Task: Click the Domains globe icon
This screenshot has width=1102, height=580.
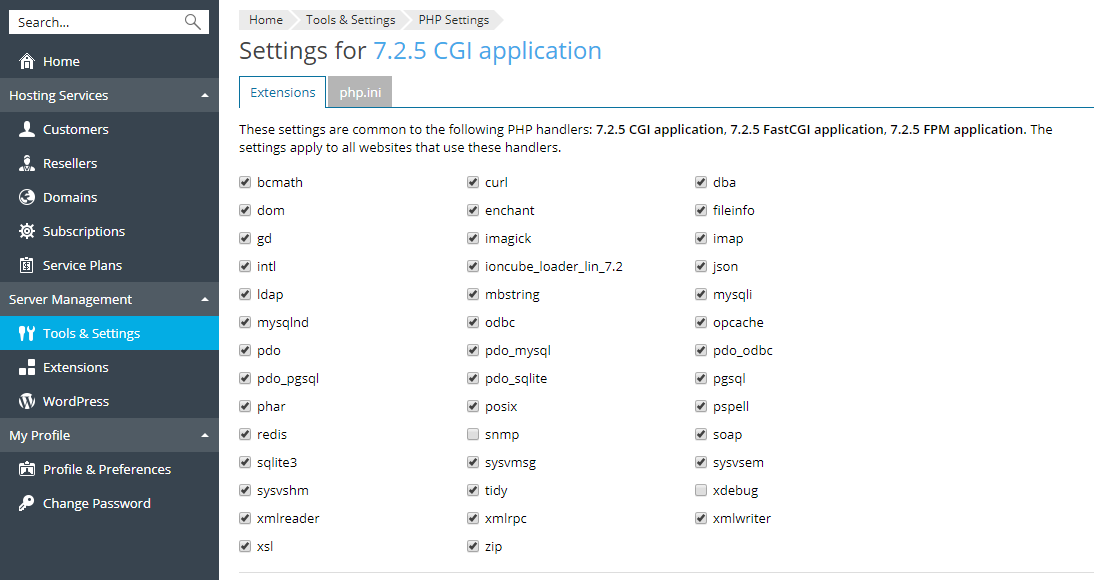Action: pyautogui.click(x=27, y=198)
